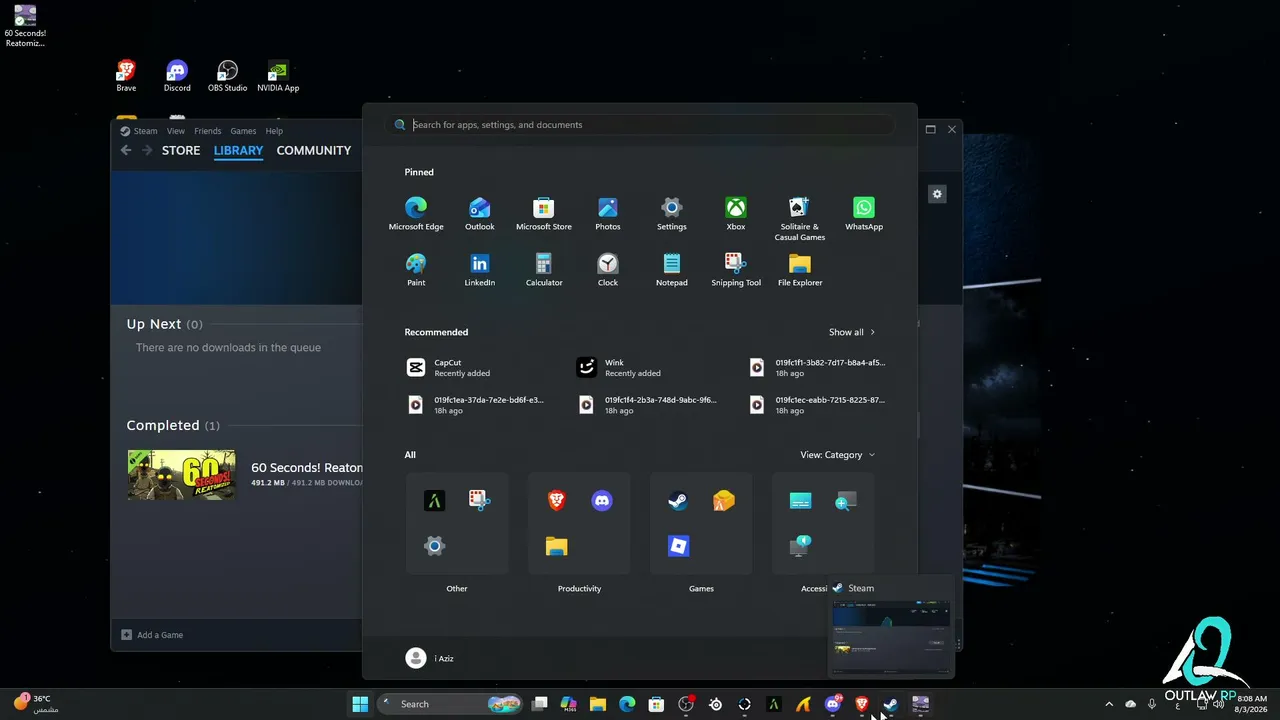This screenshot has height=720, width=1280.
Task: Show all recommended items
Action: point(852,332)
